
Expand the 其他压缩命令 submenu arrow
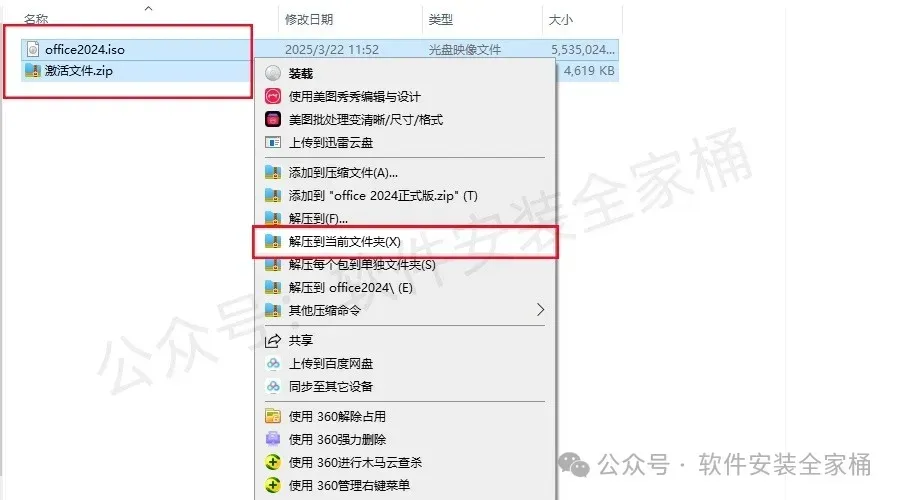click(540, 310)
